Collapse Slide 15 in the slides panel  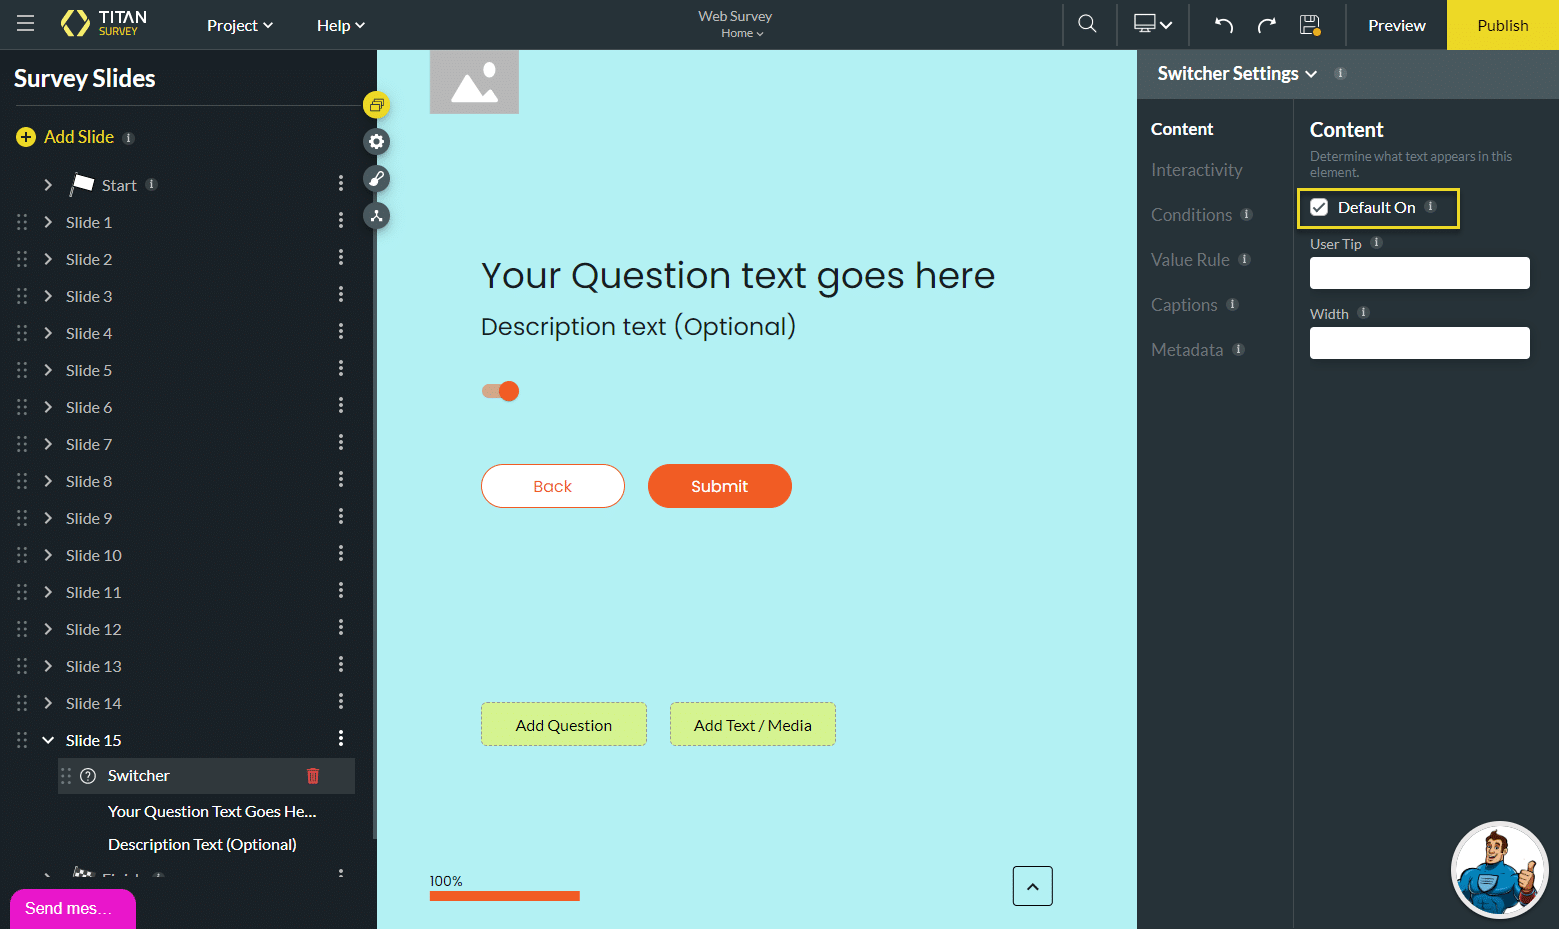click(x=47, y=740)
